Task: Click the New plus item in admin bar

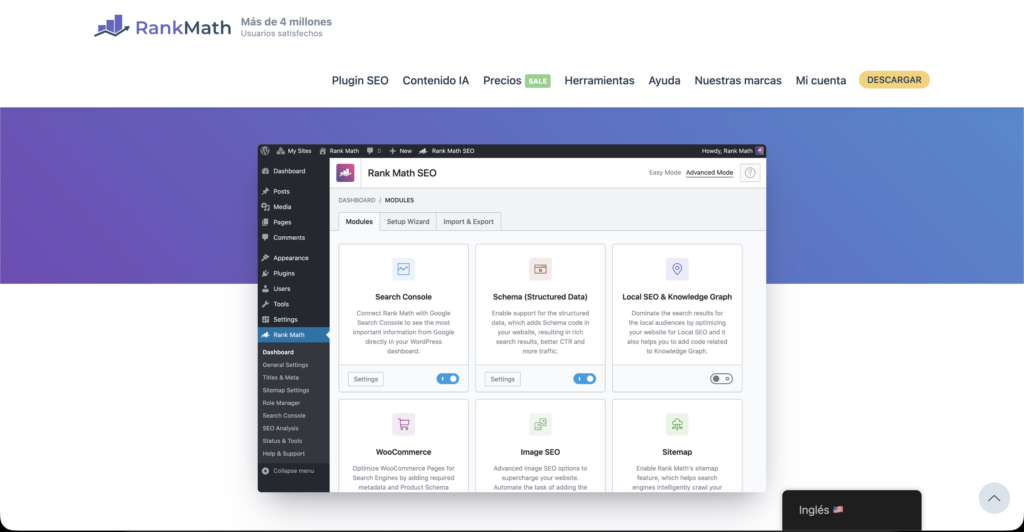Action: point(400,151)
